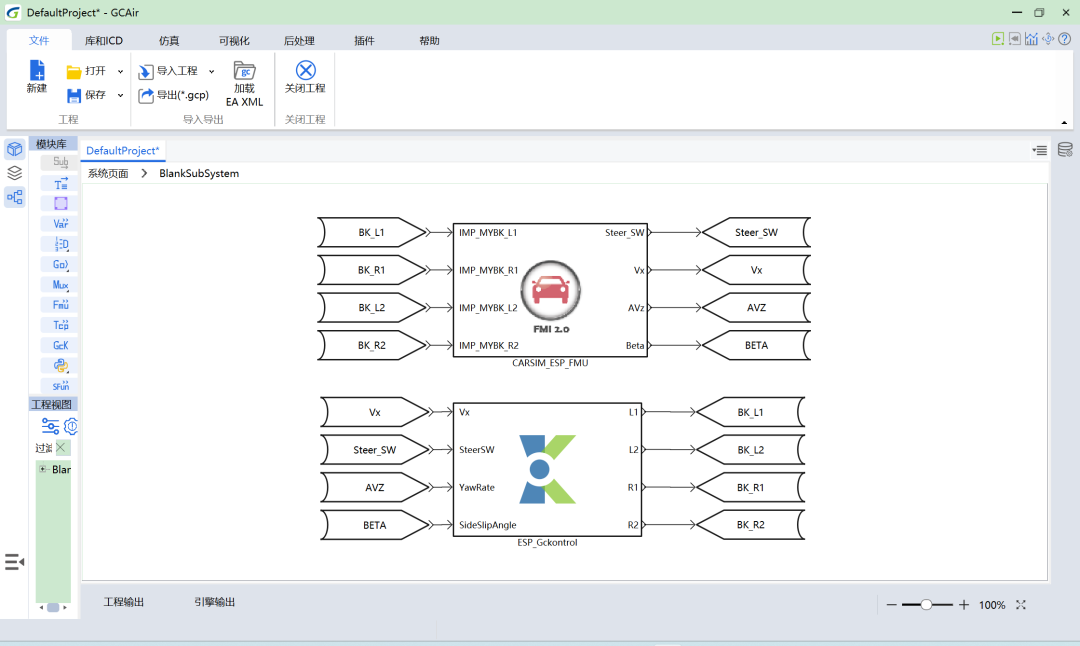The height and width of the screenshot is (646, 1080).
Task: Select the text block icon in module library
Action: (x=61, y=183)
